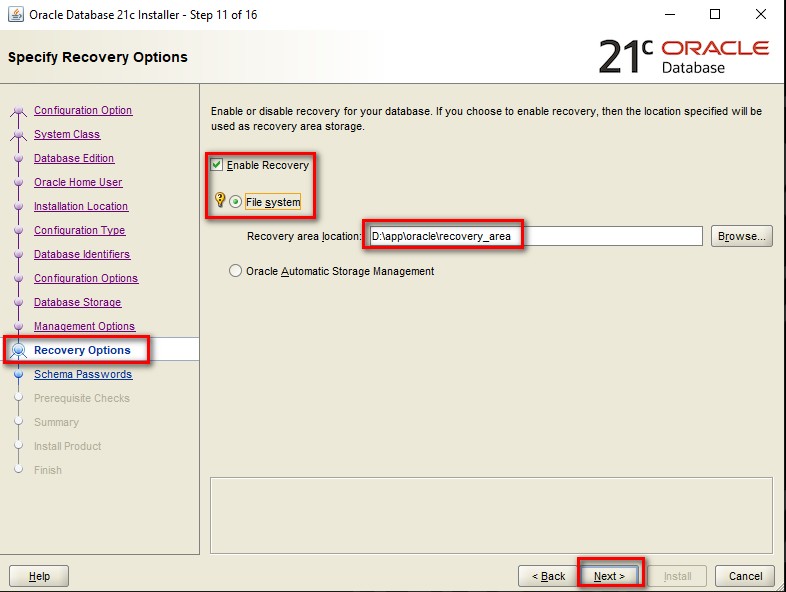The height and width of the screenshot is (592, 786).
Task: Click the Java installer icon in title bar
Action: point(16,15)
